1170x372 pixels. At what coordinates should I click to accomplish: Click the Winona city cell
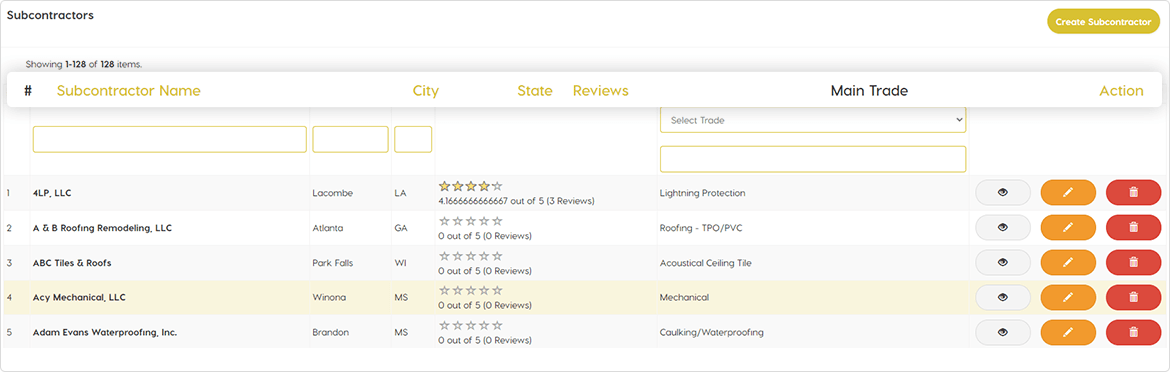click(329, 297)
